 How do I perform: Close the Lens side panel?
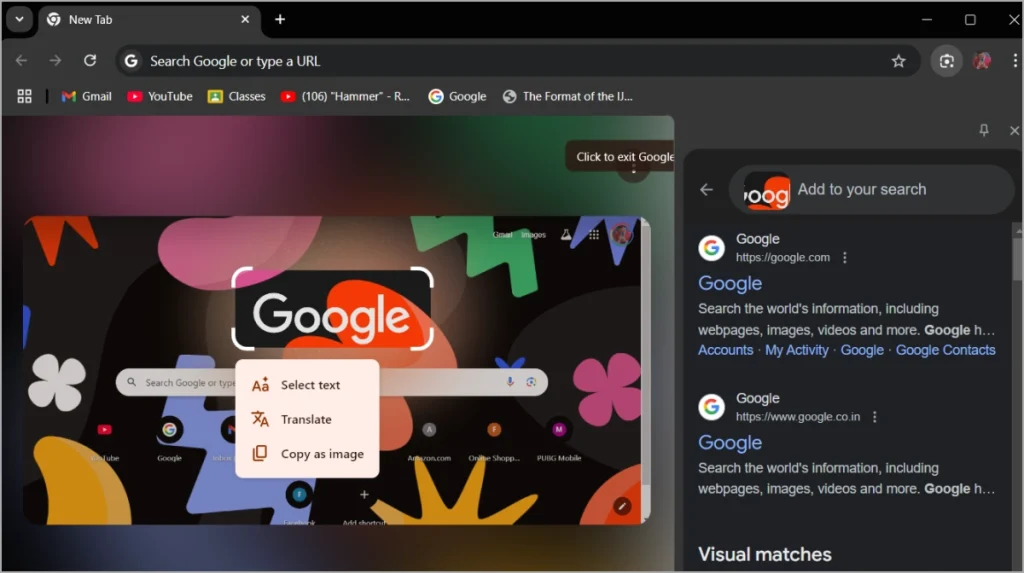pos(1014,131)
